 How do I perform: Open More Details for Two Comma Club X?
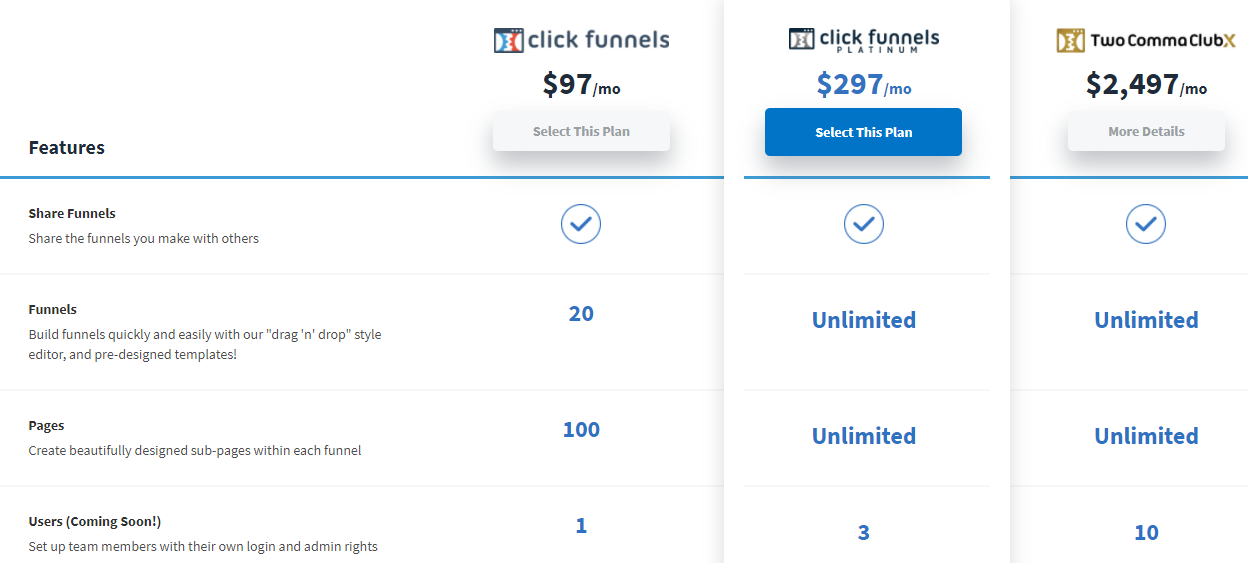1146,131
